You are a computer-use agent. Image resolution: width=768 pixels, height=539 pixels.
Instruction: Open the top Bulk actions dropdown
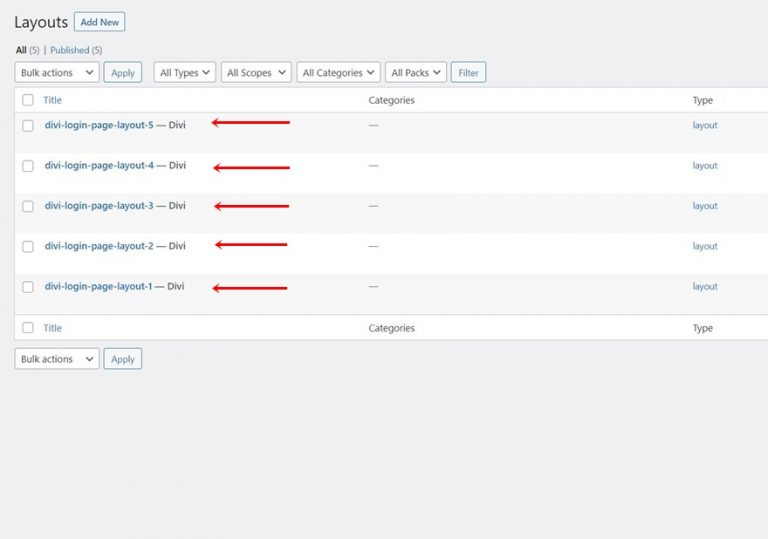(x=57, y=73)
